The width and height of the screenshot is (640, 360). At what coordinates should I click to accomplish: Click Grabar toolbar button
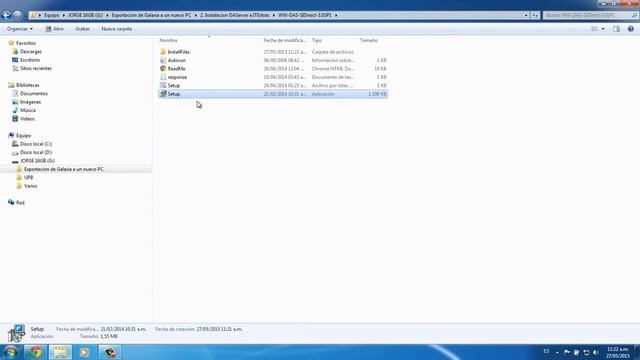coord(82,29)
